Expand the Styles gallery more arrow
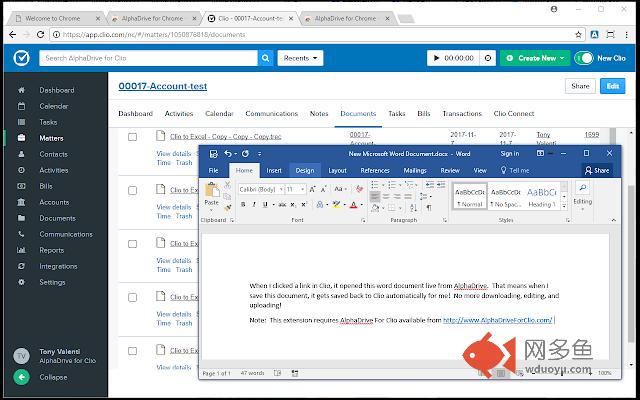 click(564, 206)
